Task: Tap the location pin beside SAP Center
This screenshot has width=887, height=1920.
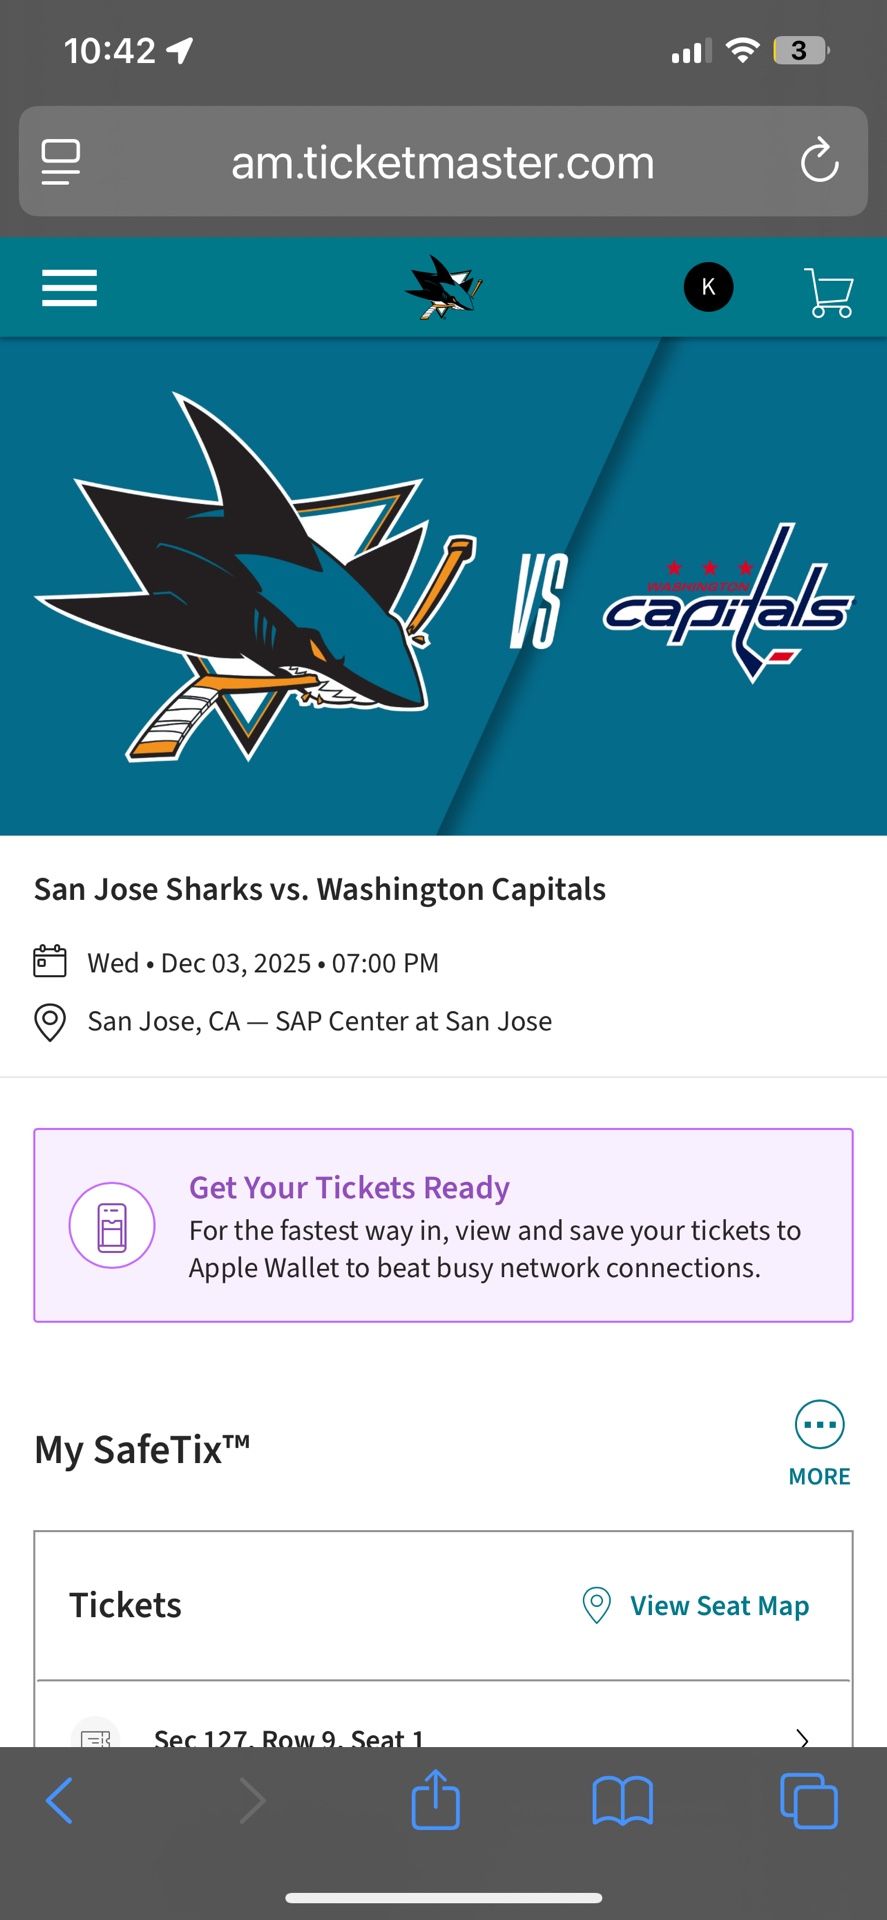Action: 49,1022
